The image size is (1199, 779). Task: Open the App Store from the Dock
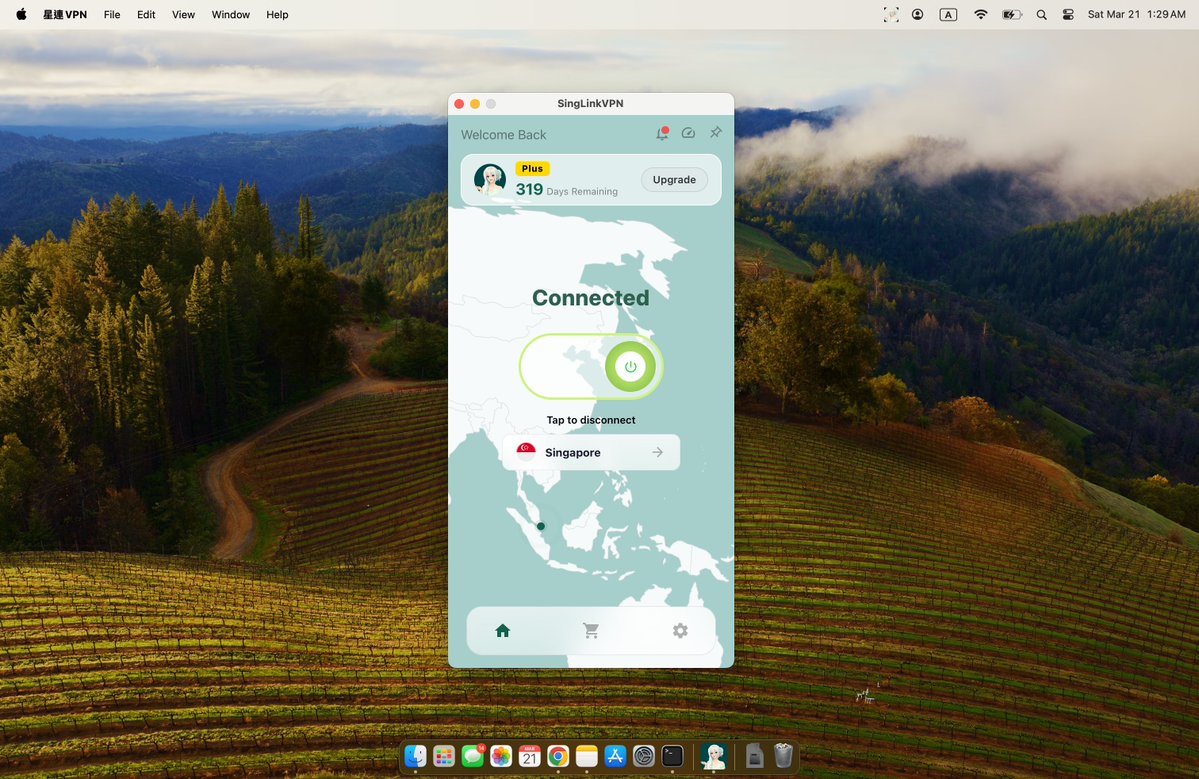[616, 756]
